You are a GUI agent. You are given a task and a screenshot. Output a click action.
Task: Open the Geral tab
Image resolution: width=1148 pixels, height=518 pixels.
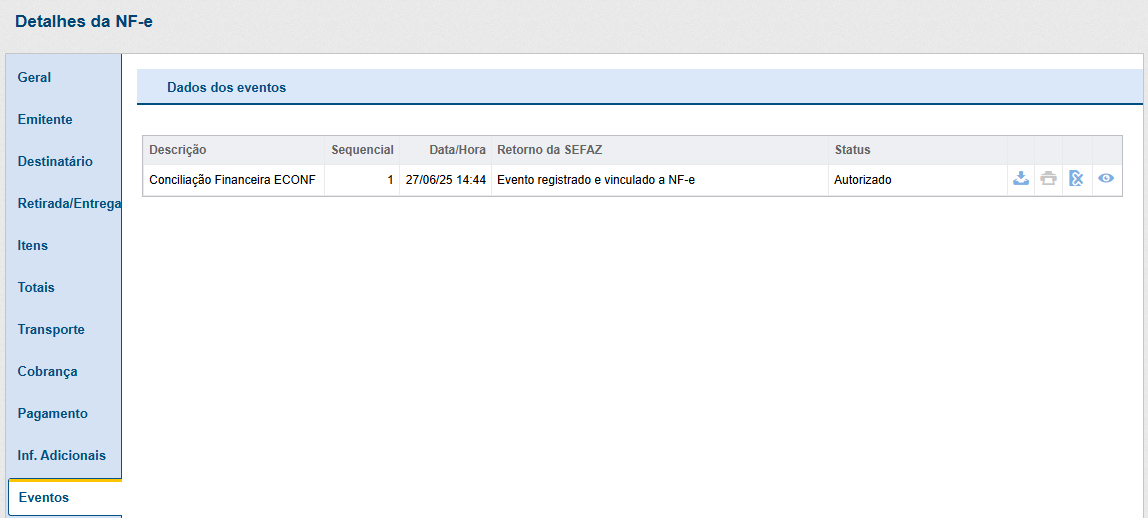click(x=35, y=77)
